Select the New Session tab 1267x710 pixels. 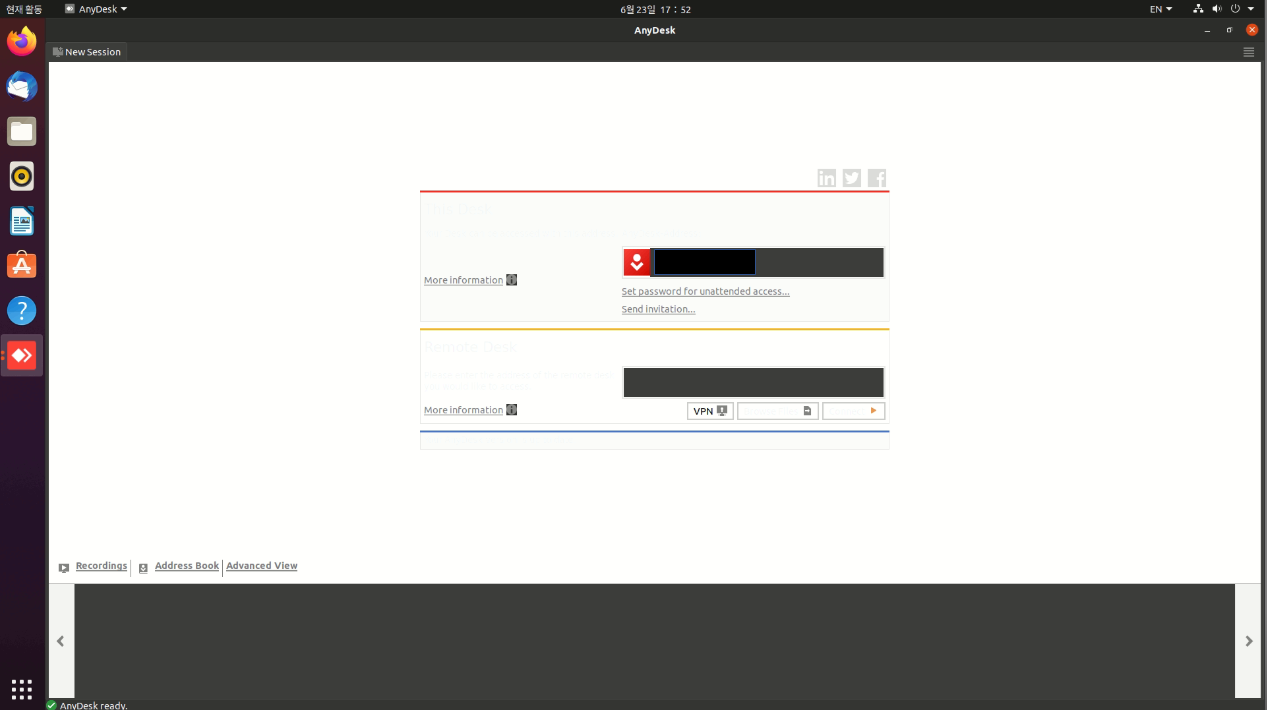tap(87, 52)
